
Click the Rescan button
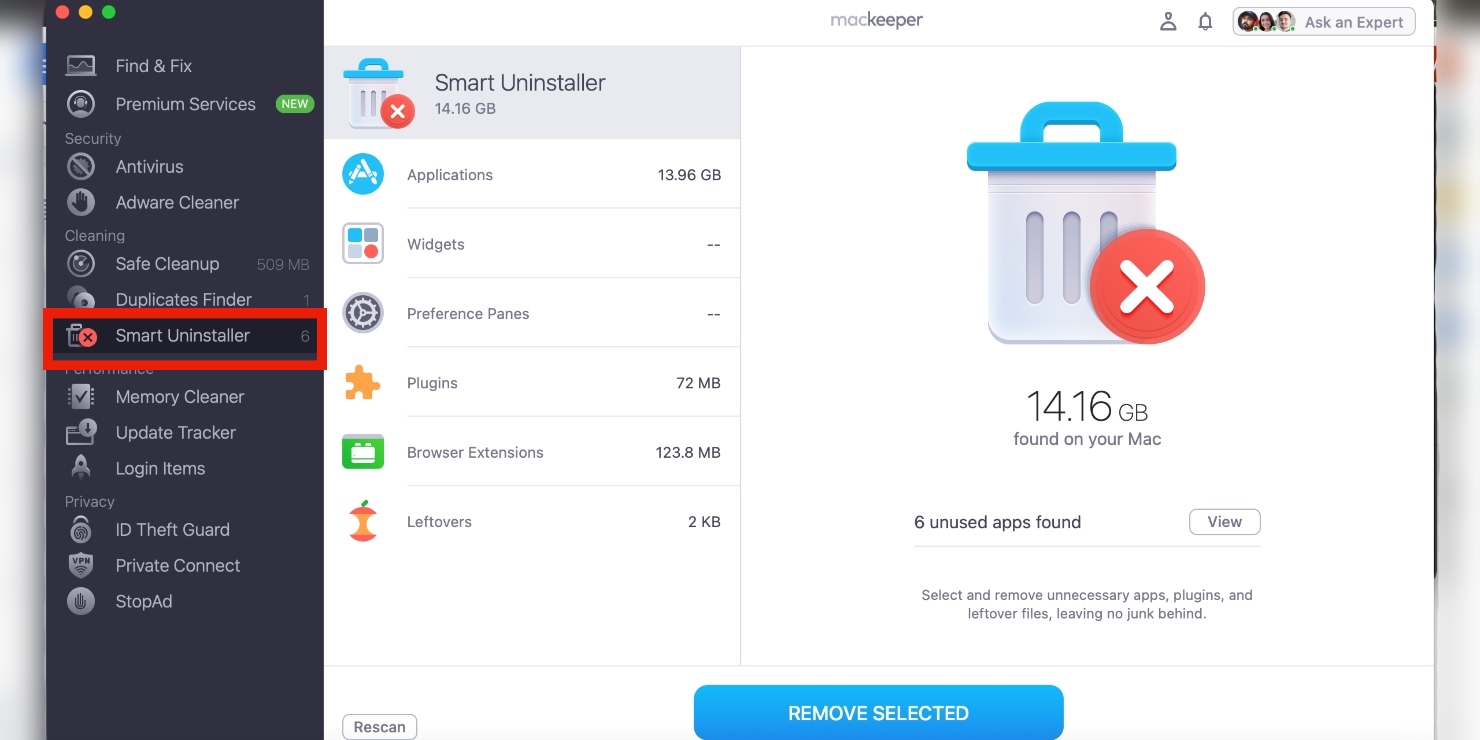click(x=379, y=727)
